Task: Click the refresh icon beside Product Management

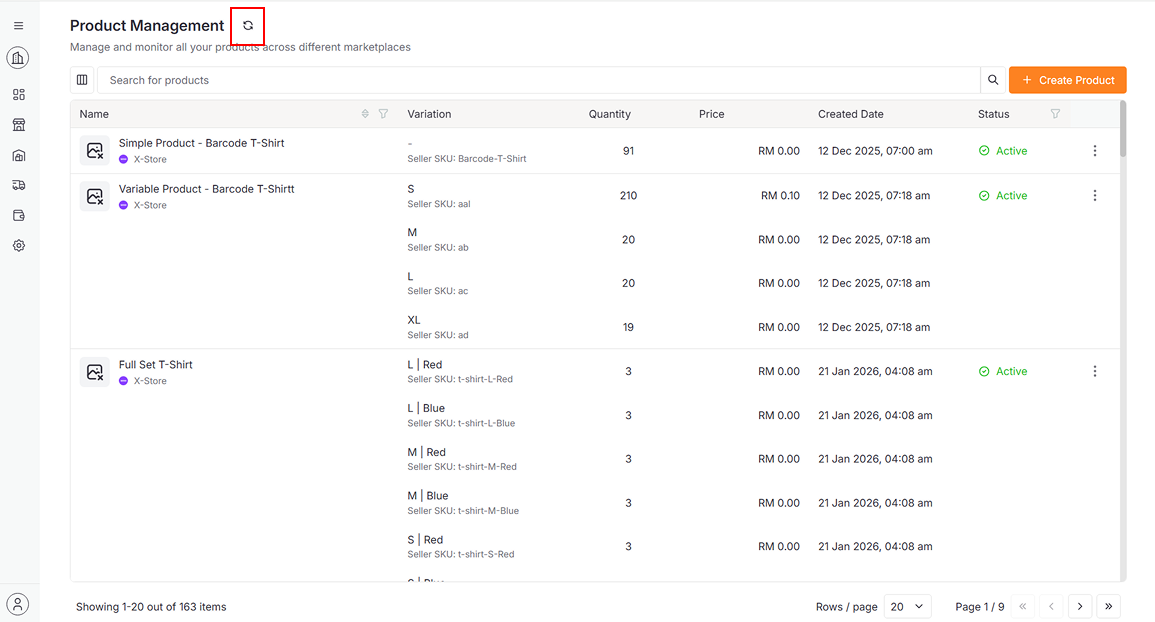Action: click(248, 26)
